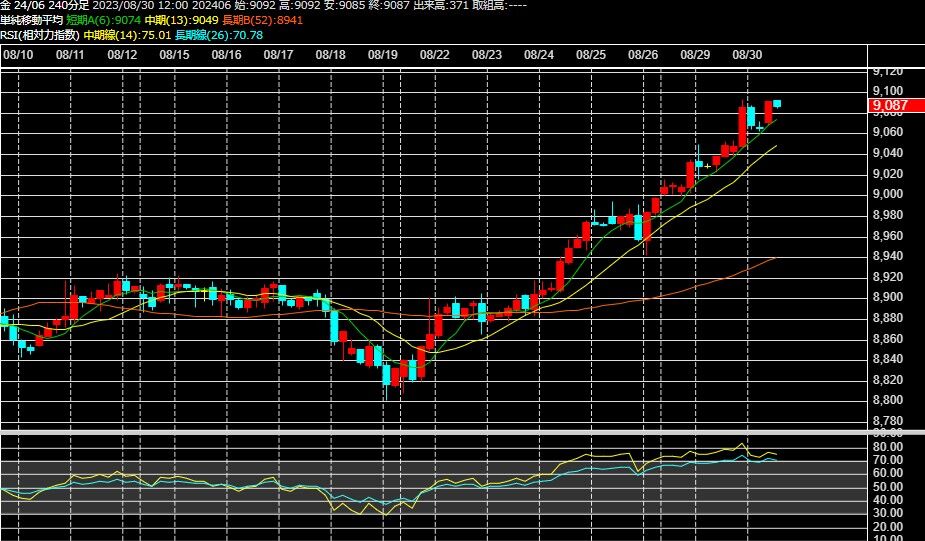The height and width of the screenshot is (541, 925).
Task: Click the 9,000 price axis label
Action: (x=888, y=194)
